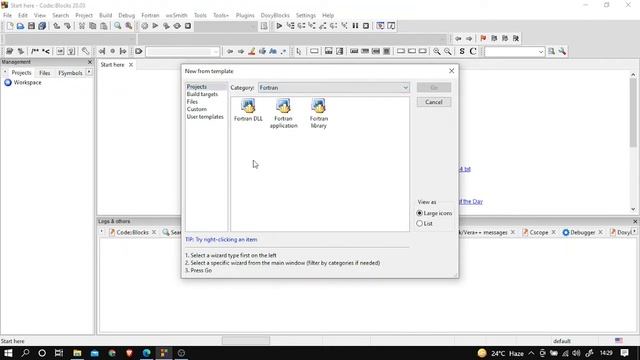Open the Category dropdown showing Fortran
The height and width of the screenshot is (360, 640).
[x=333, y=88]
